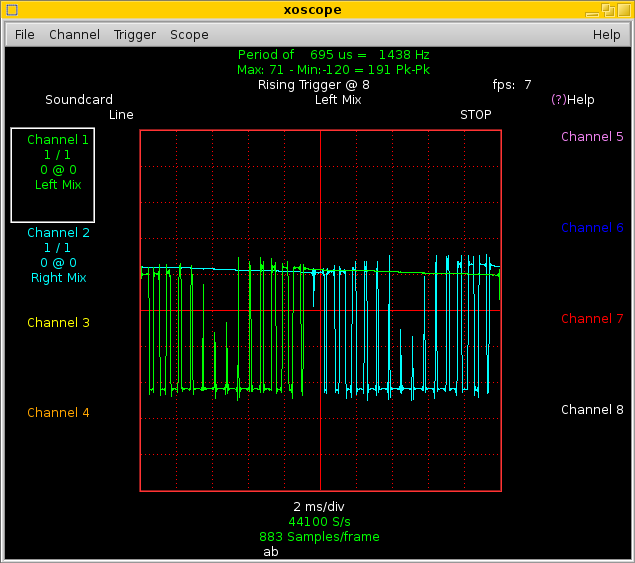Click the Left Mix label under Channel 1
The height and width of the screenshot is (563, 635).
point(58,185)
